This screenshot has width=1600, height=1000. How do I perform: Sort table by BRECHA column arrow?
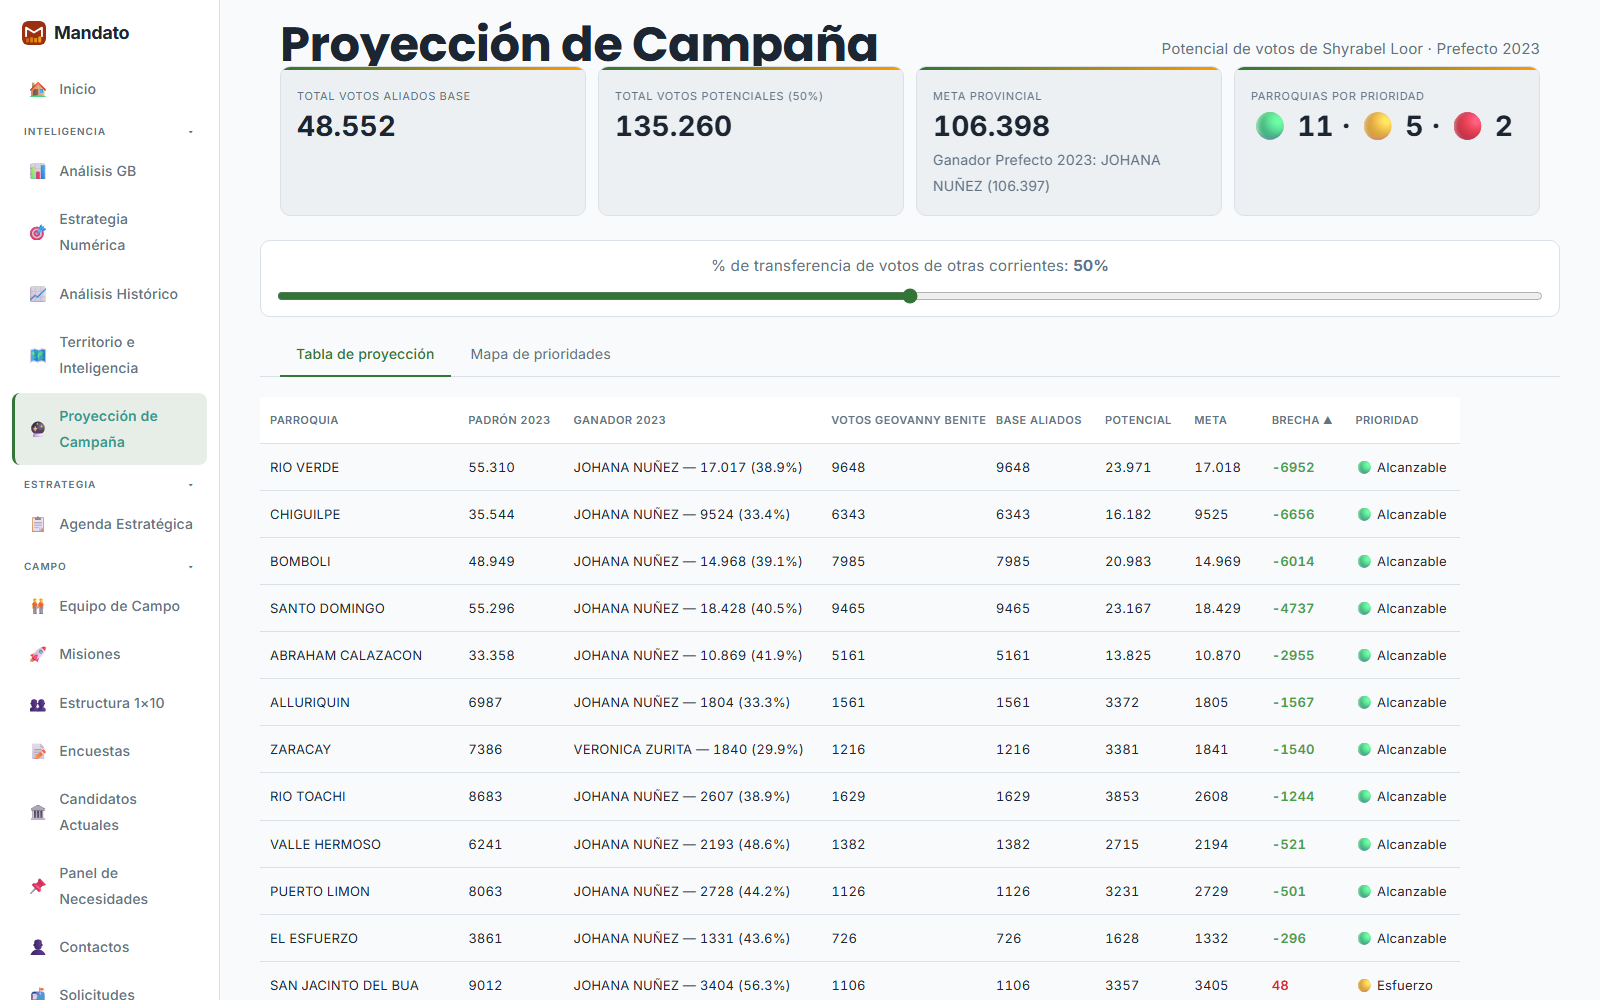(1328, 420)
